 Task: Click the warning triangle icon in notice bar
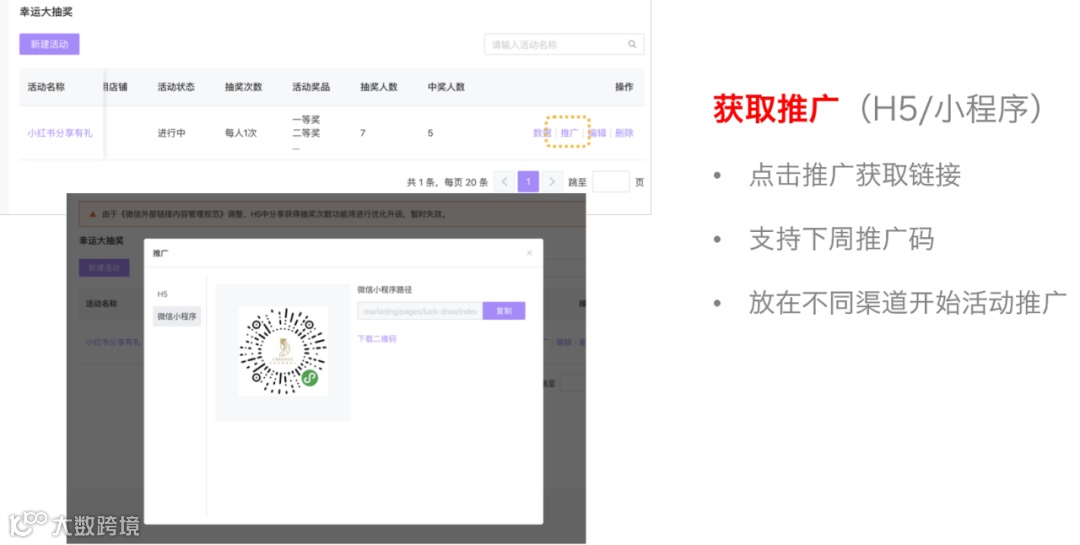(92, 214)
